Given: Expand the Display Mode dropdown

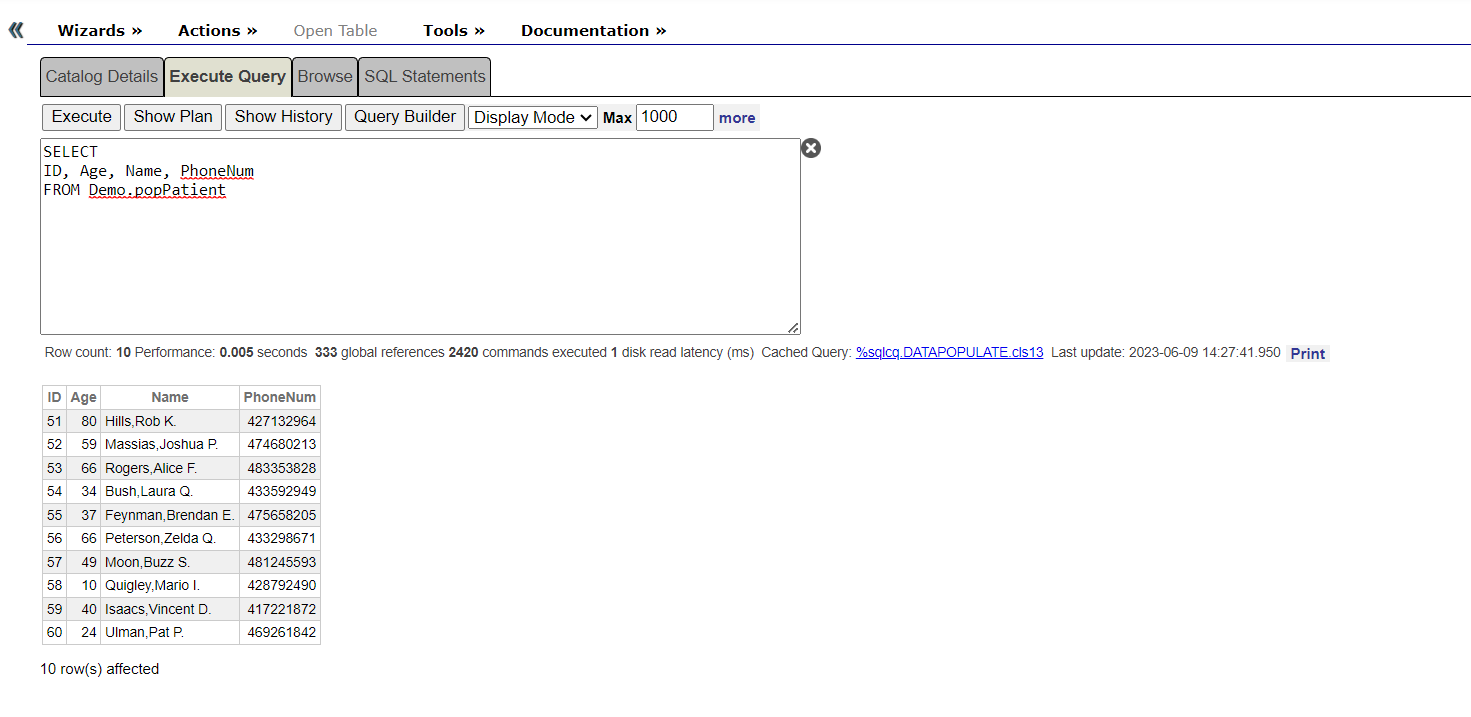Looking at the screenshot, I should coord(532,117).
